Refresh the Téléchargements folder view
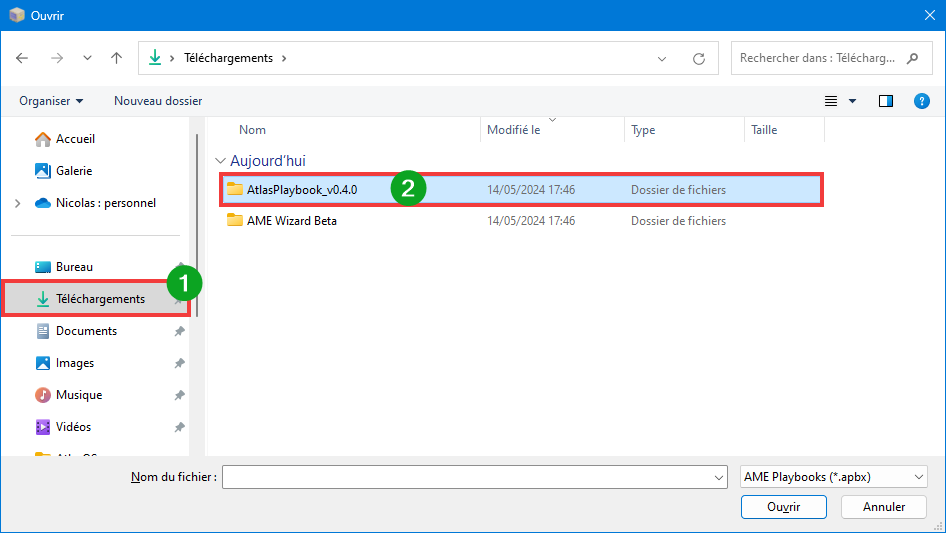This screenshot has height=533, width=946. [x=699, y=59]
